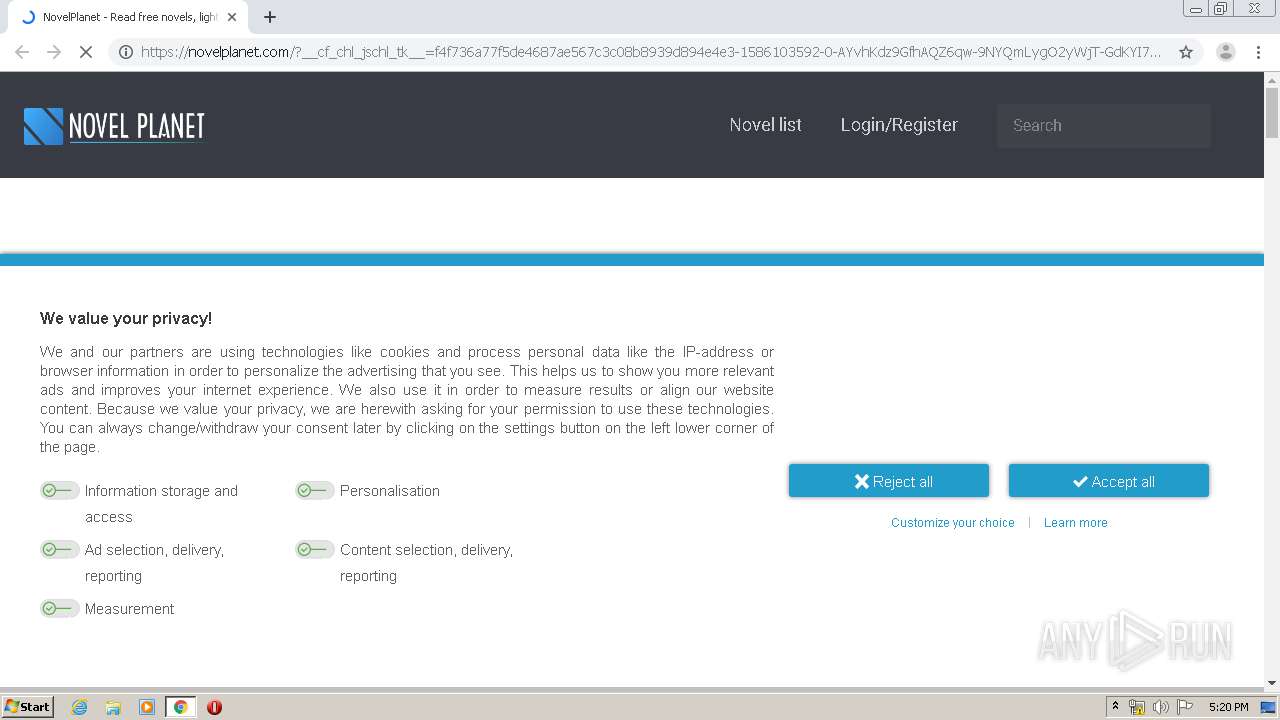Click the scrollbar up arrow

coord(1272,79)
